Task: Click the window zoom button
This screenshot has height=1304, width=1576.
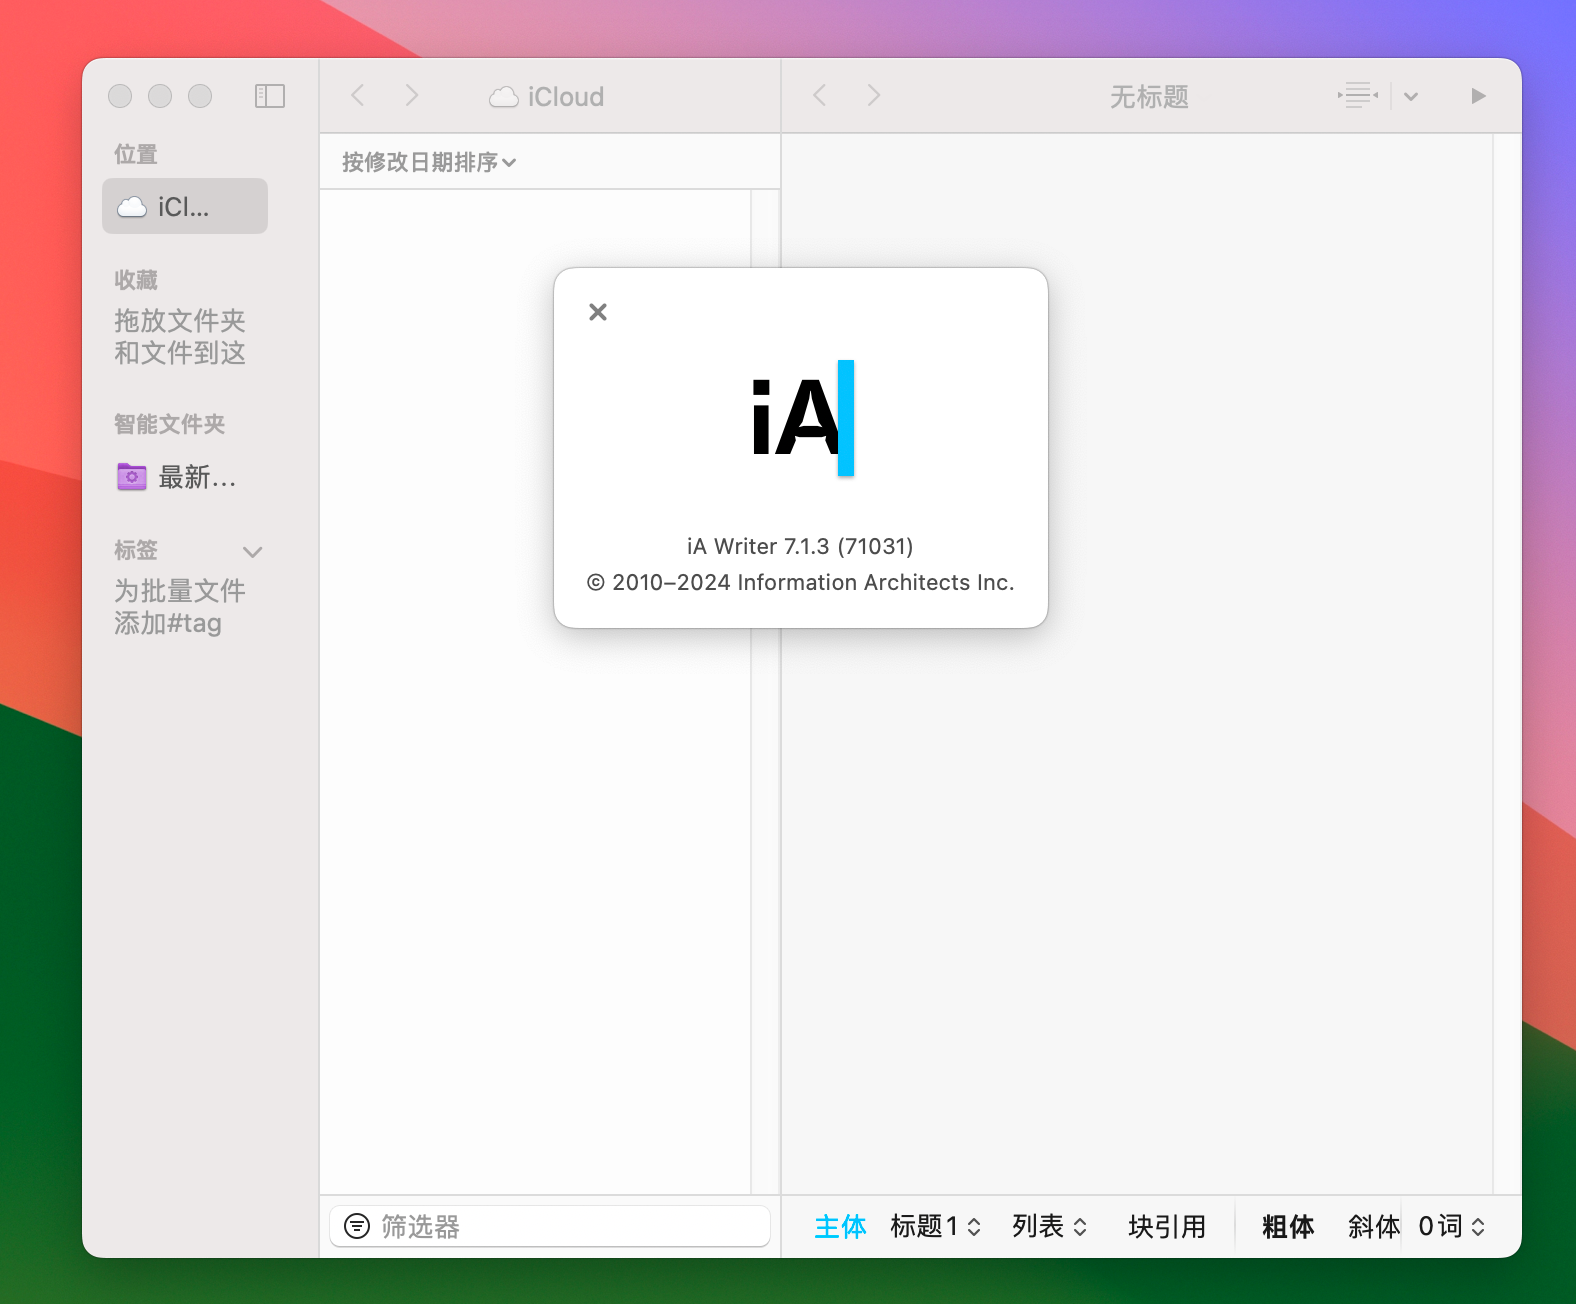Action: click(x=200, y=96)
